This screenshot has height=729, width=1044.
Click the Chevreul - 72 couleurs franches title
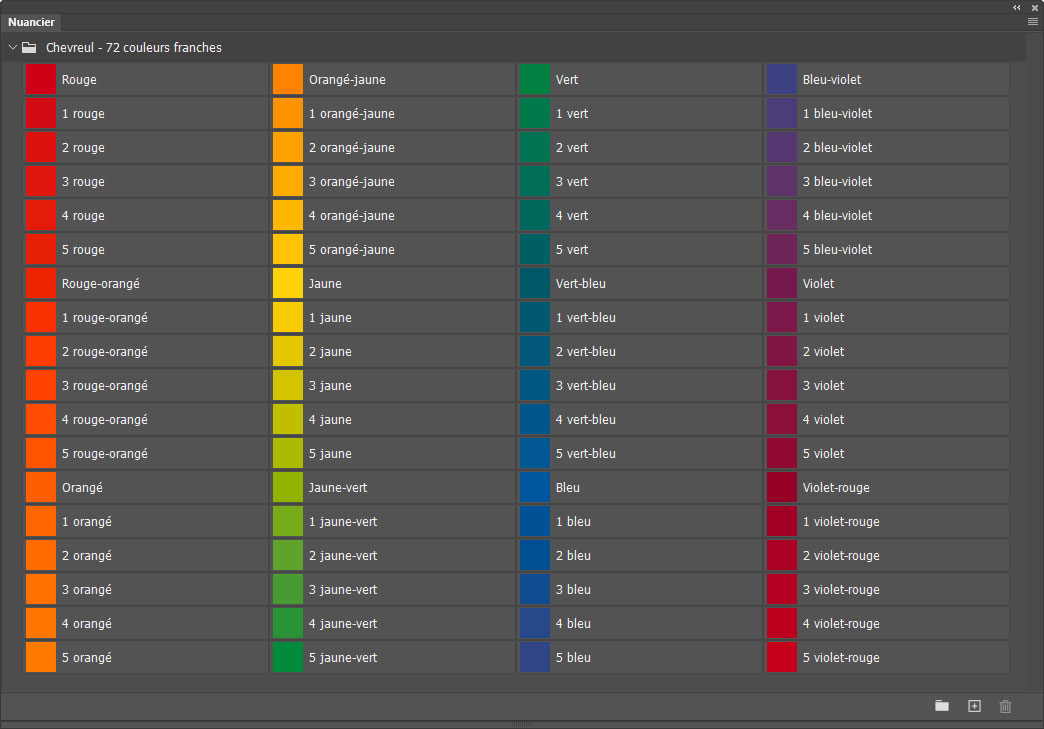(134, 47)
